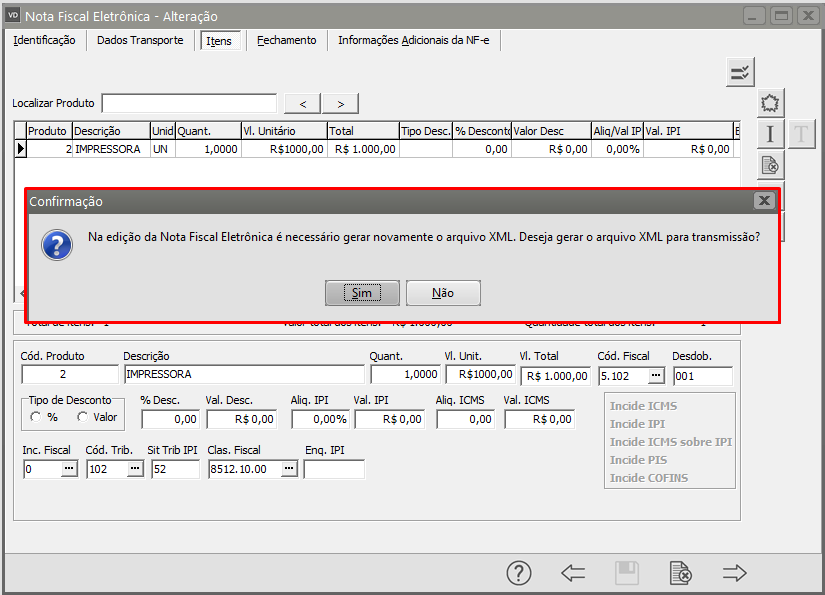The height and width of the screenshot is (595, 825).
Task: Open the Cód. Fiscal lookup button
Action: point(656,375)
